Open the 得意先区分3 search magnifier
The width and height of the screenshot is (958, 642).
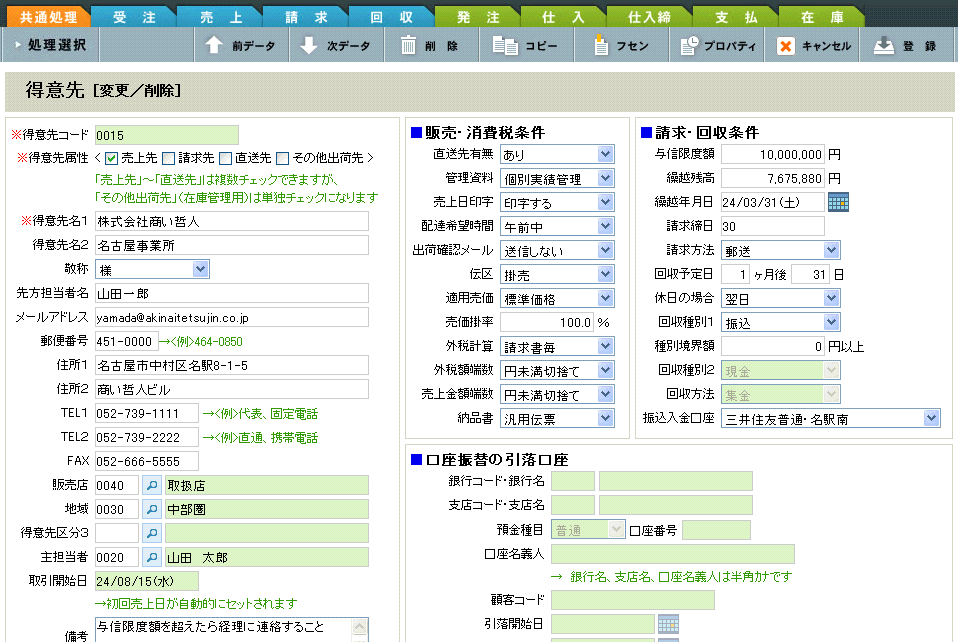pyautogui.click(x=152, y=533)
